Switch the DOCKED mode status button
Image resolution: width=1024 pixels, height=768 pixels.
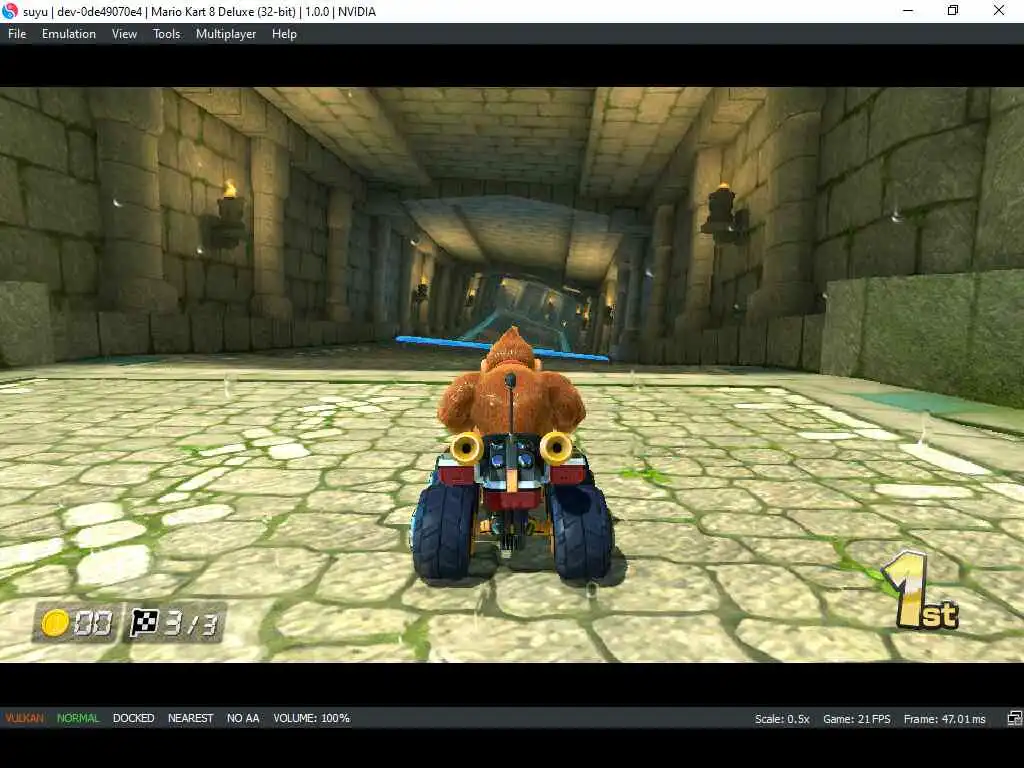(x=133, y=718)
